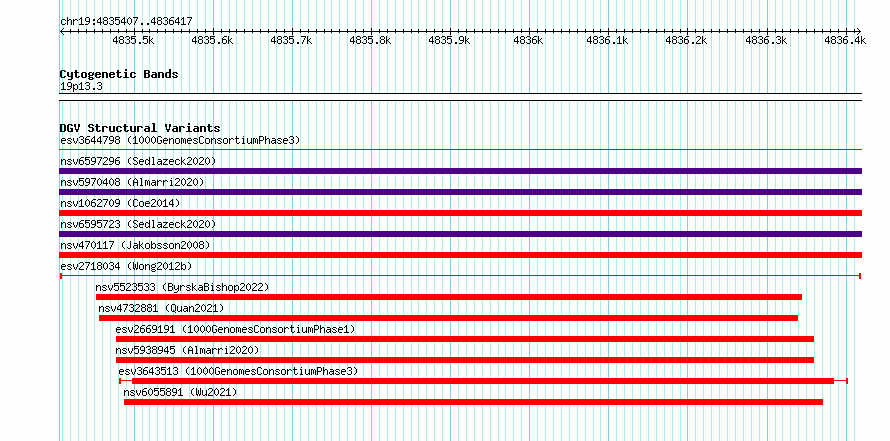Click the red esv2669191 variant bar
This screenshot has width=890, height=441.
point(465,339)
